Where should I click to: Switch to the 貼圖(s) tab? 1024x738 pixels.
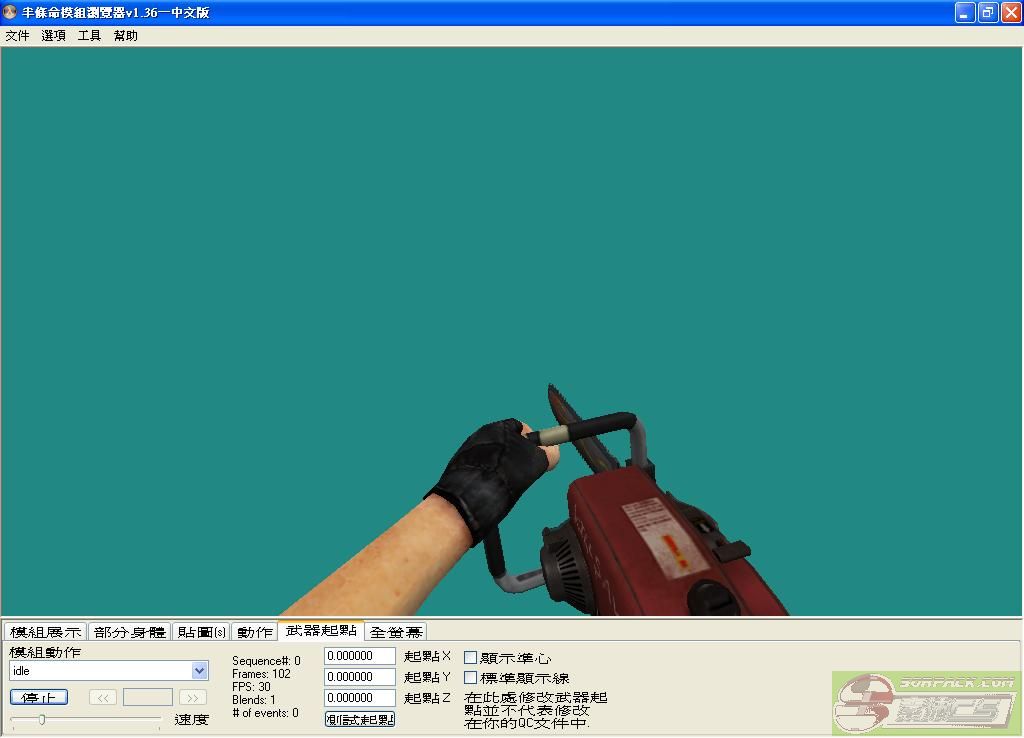[x=201, y=632]
